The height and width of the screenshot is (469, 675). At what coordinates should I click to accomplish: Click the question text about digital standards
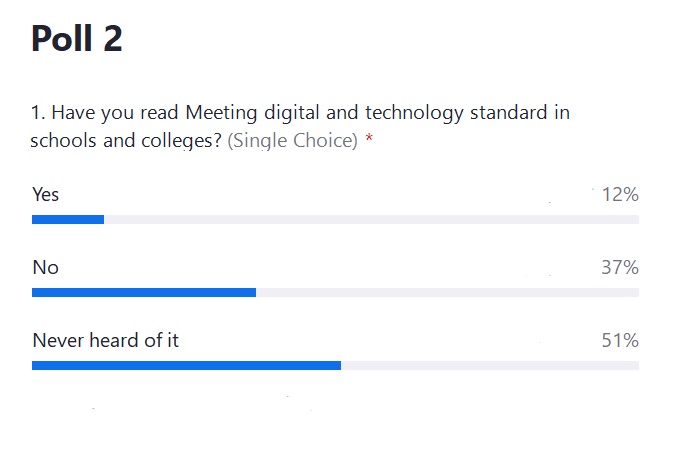click(x=300, y=127)
